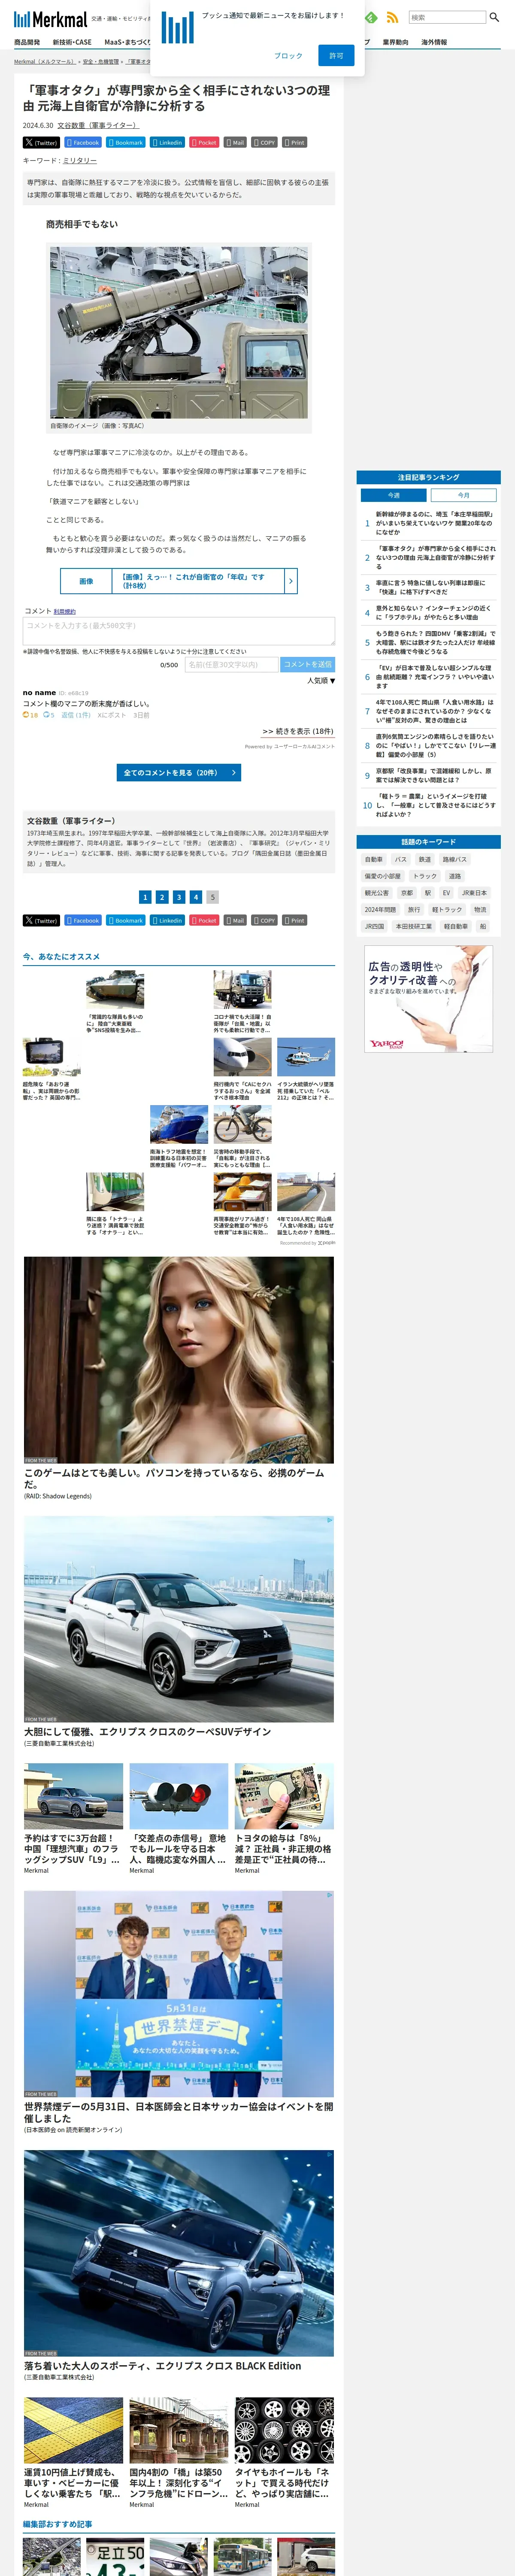Open keyword link ミリタリー
This screenshot has height=2576, width=515.
pos(80,160)
